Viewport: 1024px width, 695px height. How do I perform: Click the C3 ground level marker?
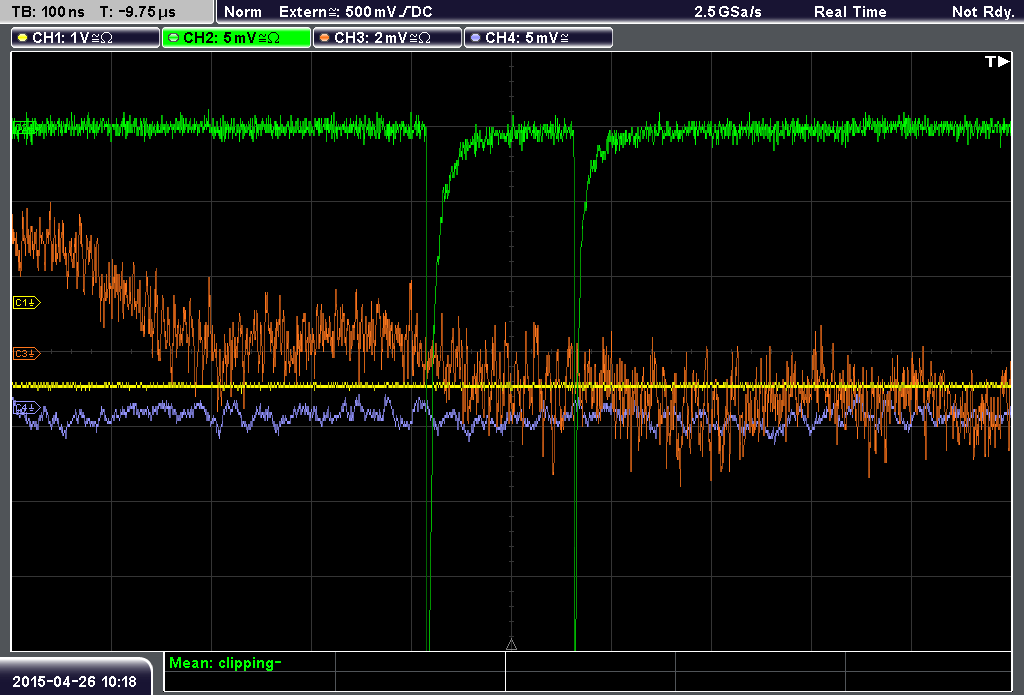pos(27,353)
